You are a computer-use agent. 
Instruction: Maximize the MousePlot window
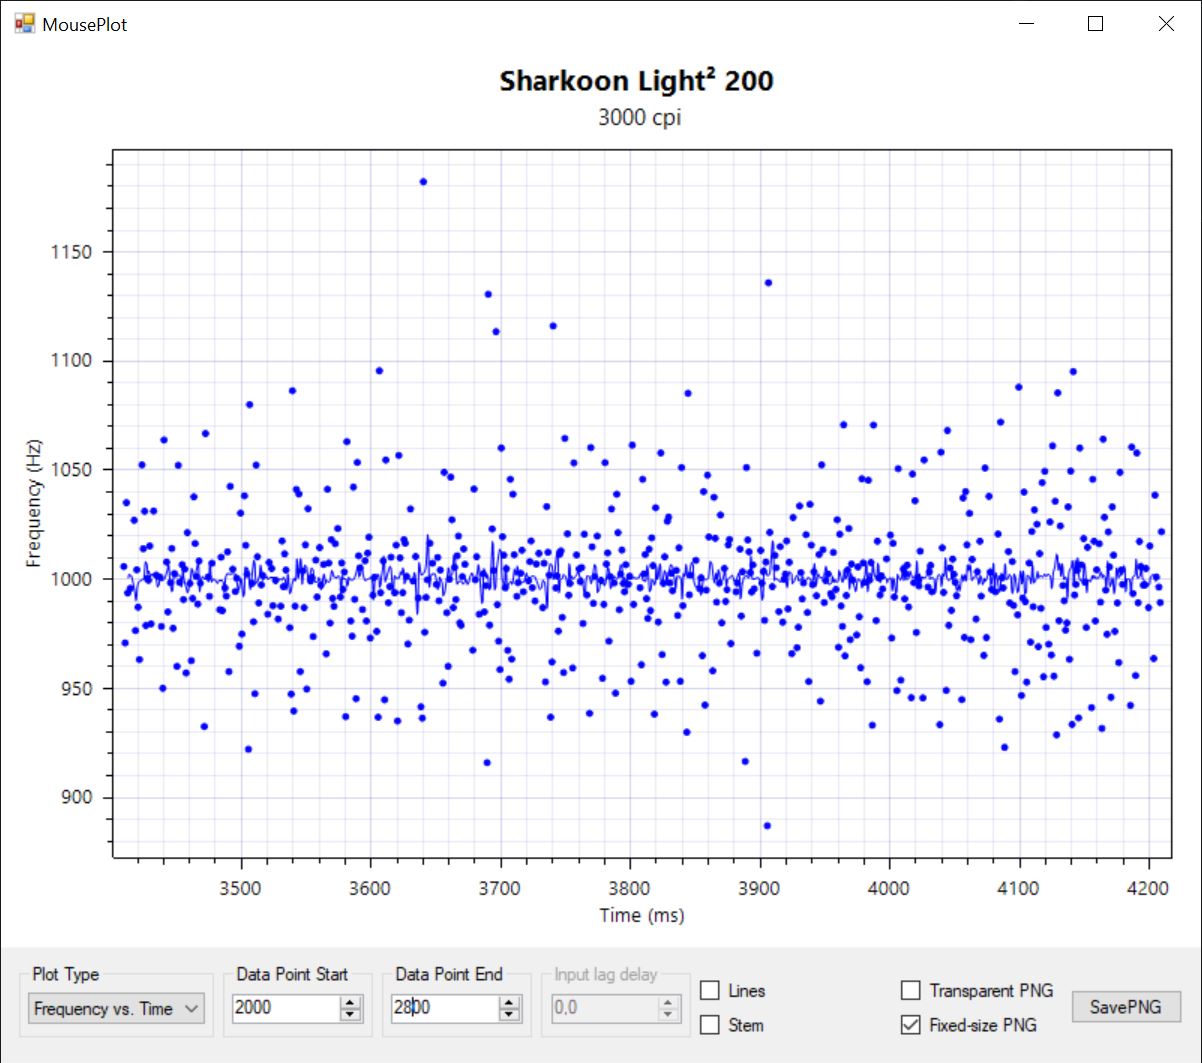1095,24
